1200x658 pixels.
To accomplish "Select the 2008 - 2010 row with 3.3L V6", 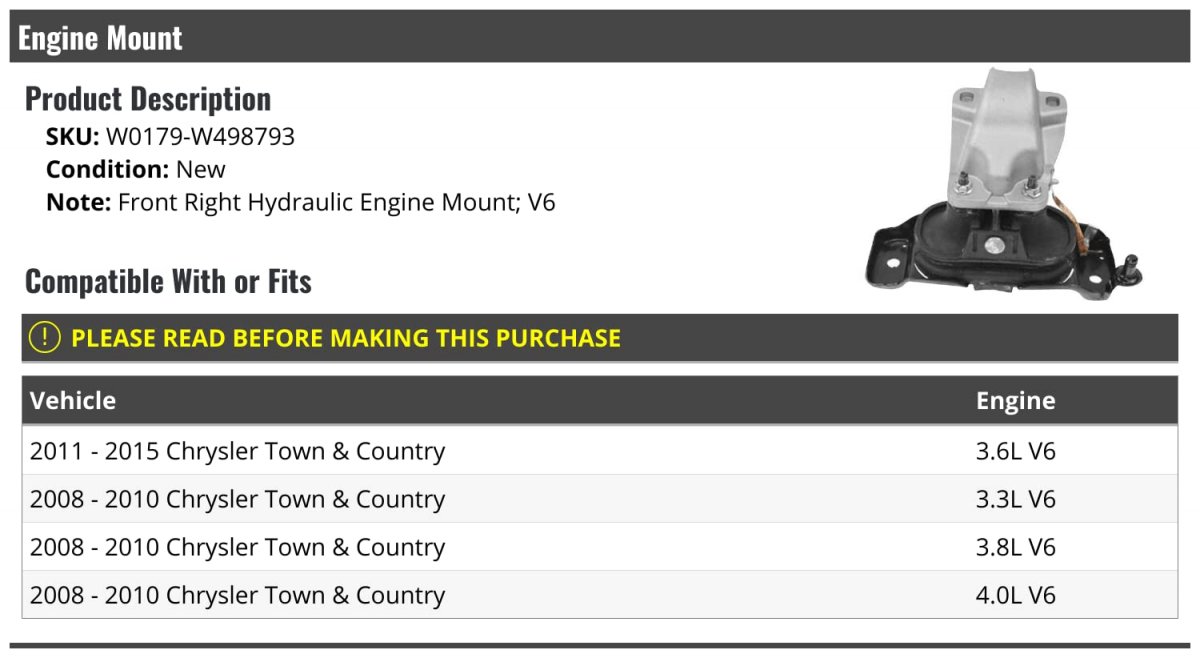I will click(600, 499).
